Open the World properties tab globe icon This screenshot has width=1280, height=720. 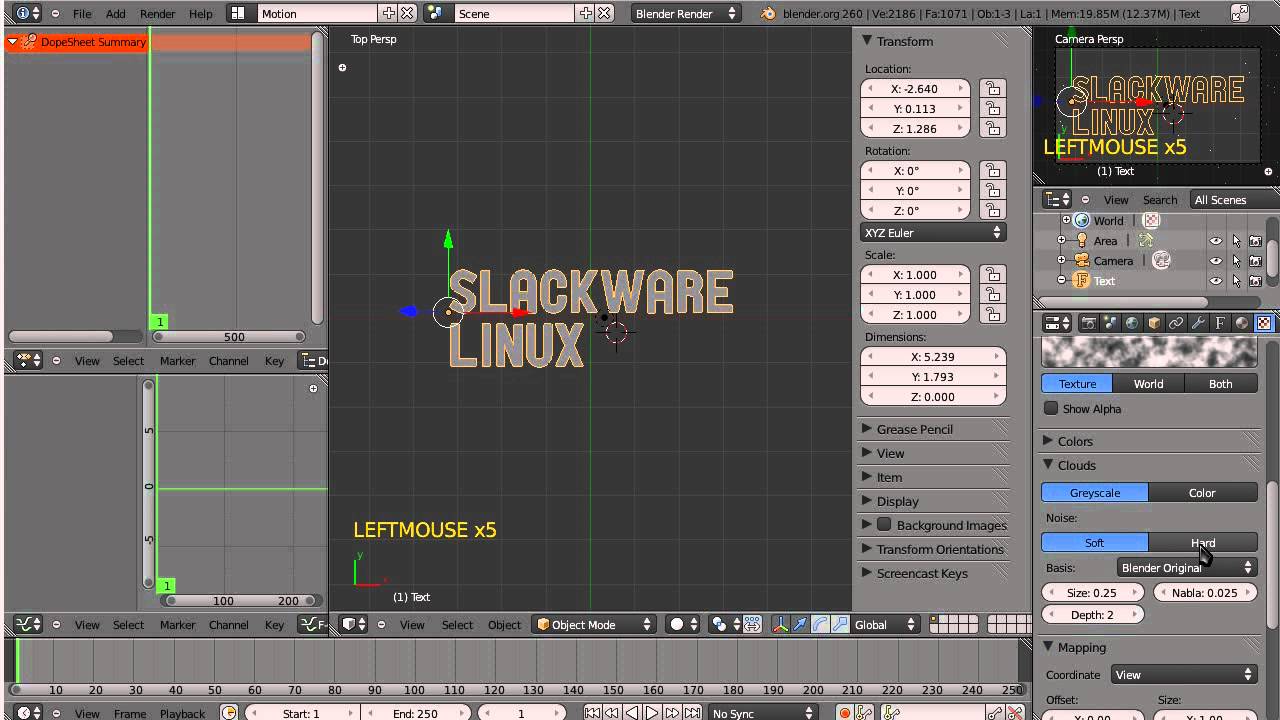[1132, 323]
